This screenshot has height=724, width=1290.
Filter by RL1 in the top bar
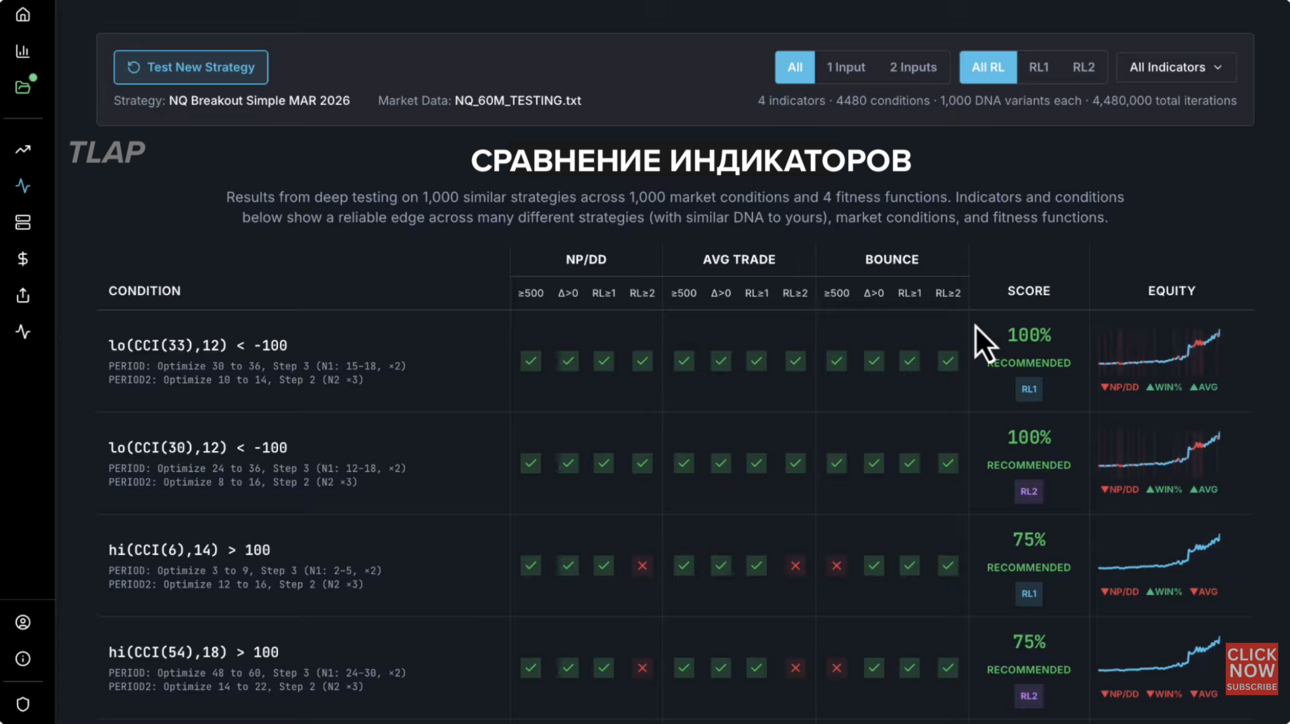(1039, 67)
